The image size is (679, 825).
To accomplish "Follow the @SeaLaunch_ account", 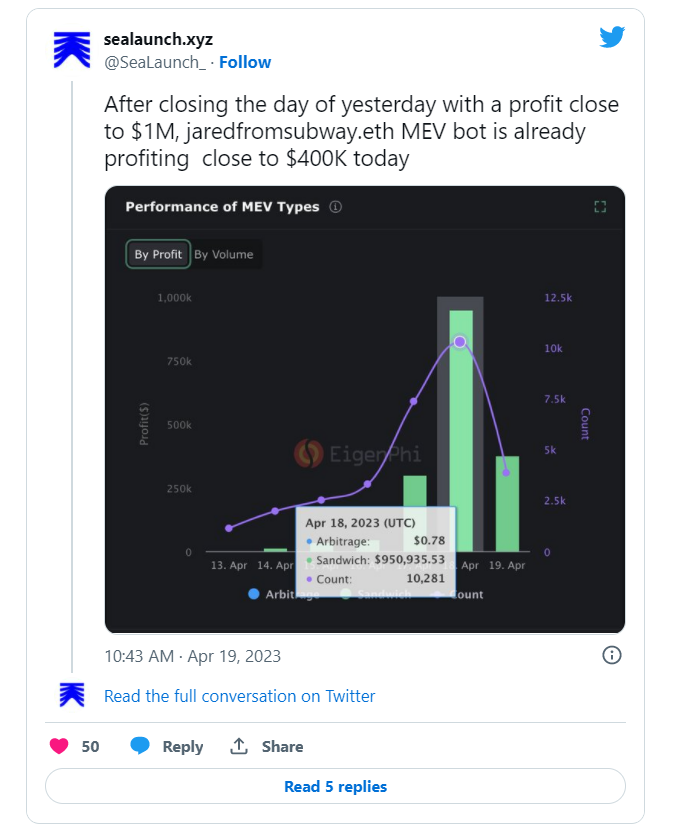I will pyautogui.click(x=245, y=62).
